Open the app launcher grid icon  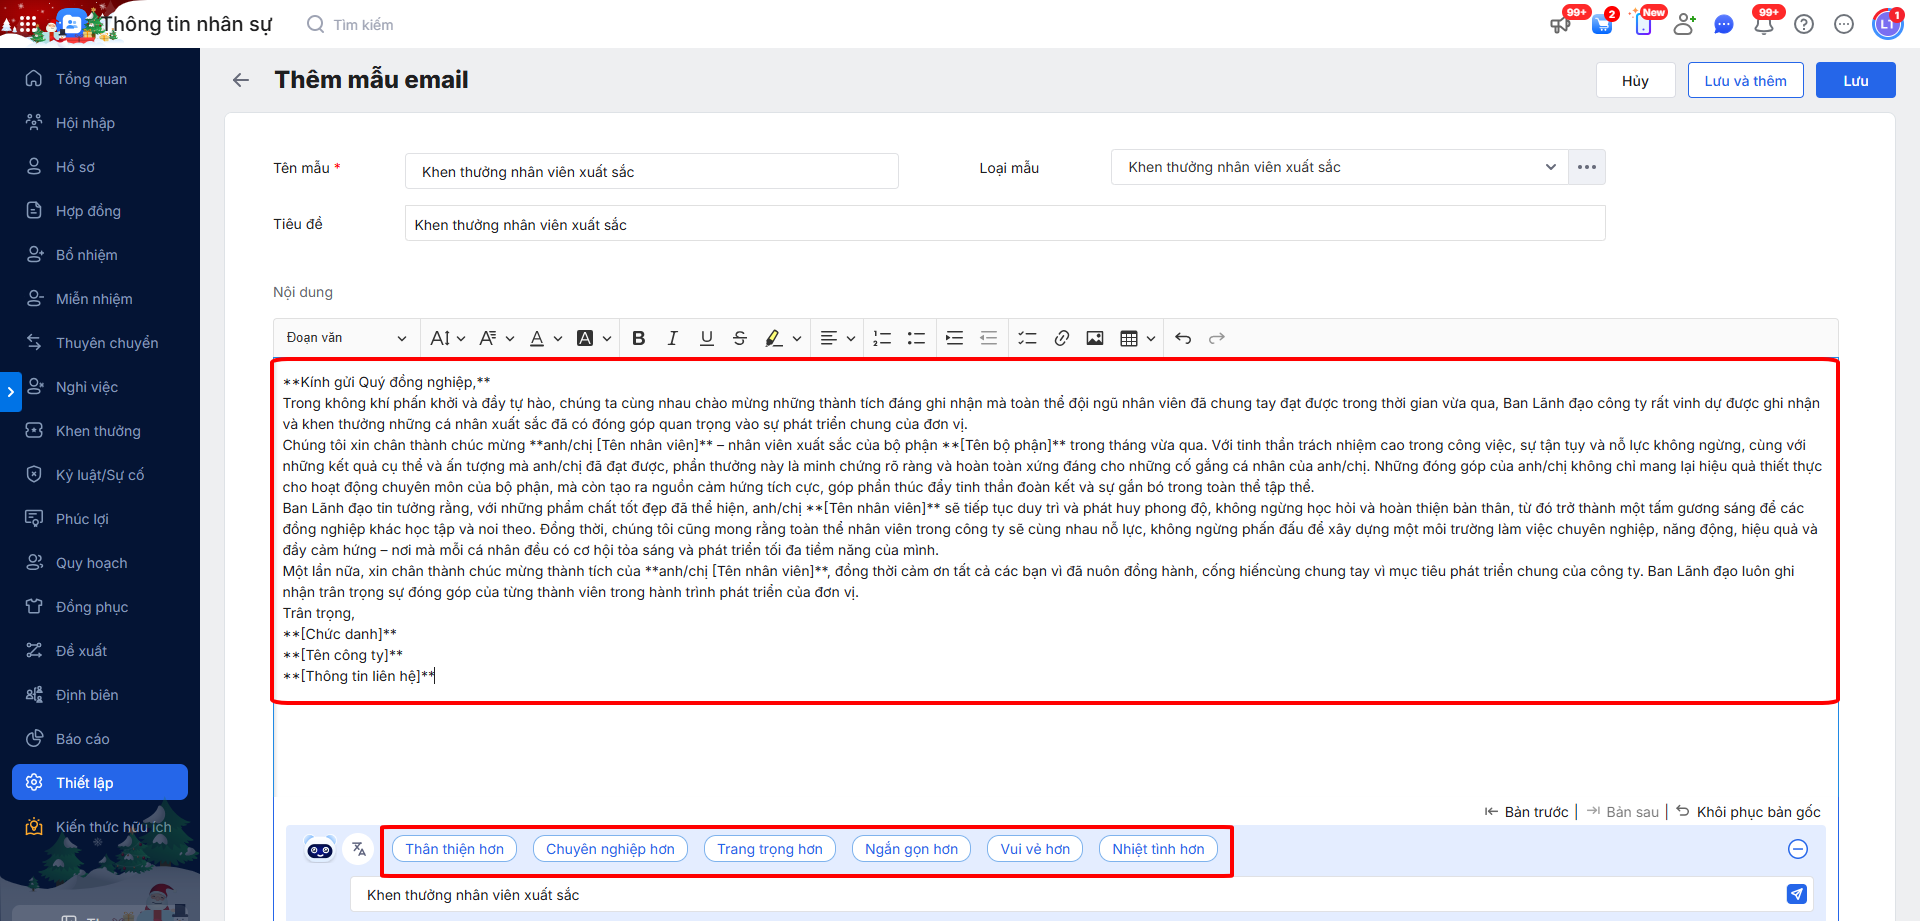pos(28,24)
